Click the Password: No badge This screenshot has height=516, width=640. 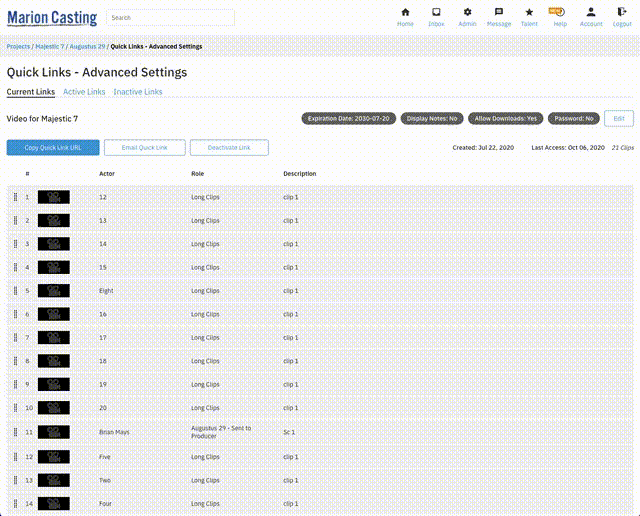(x=573, y=118)
